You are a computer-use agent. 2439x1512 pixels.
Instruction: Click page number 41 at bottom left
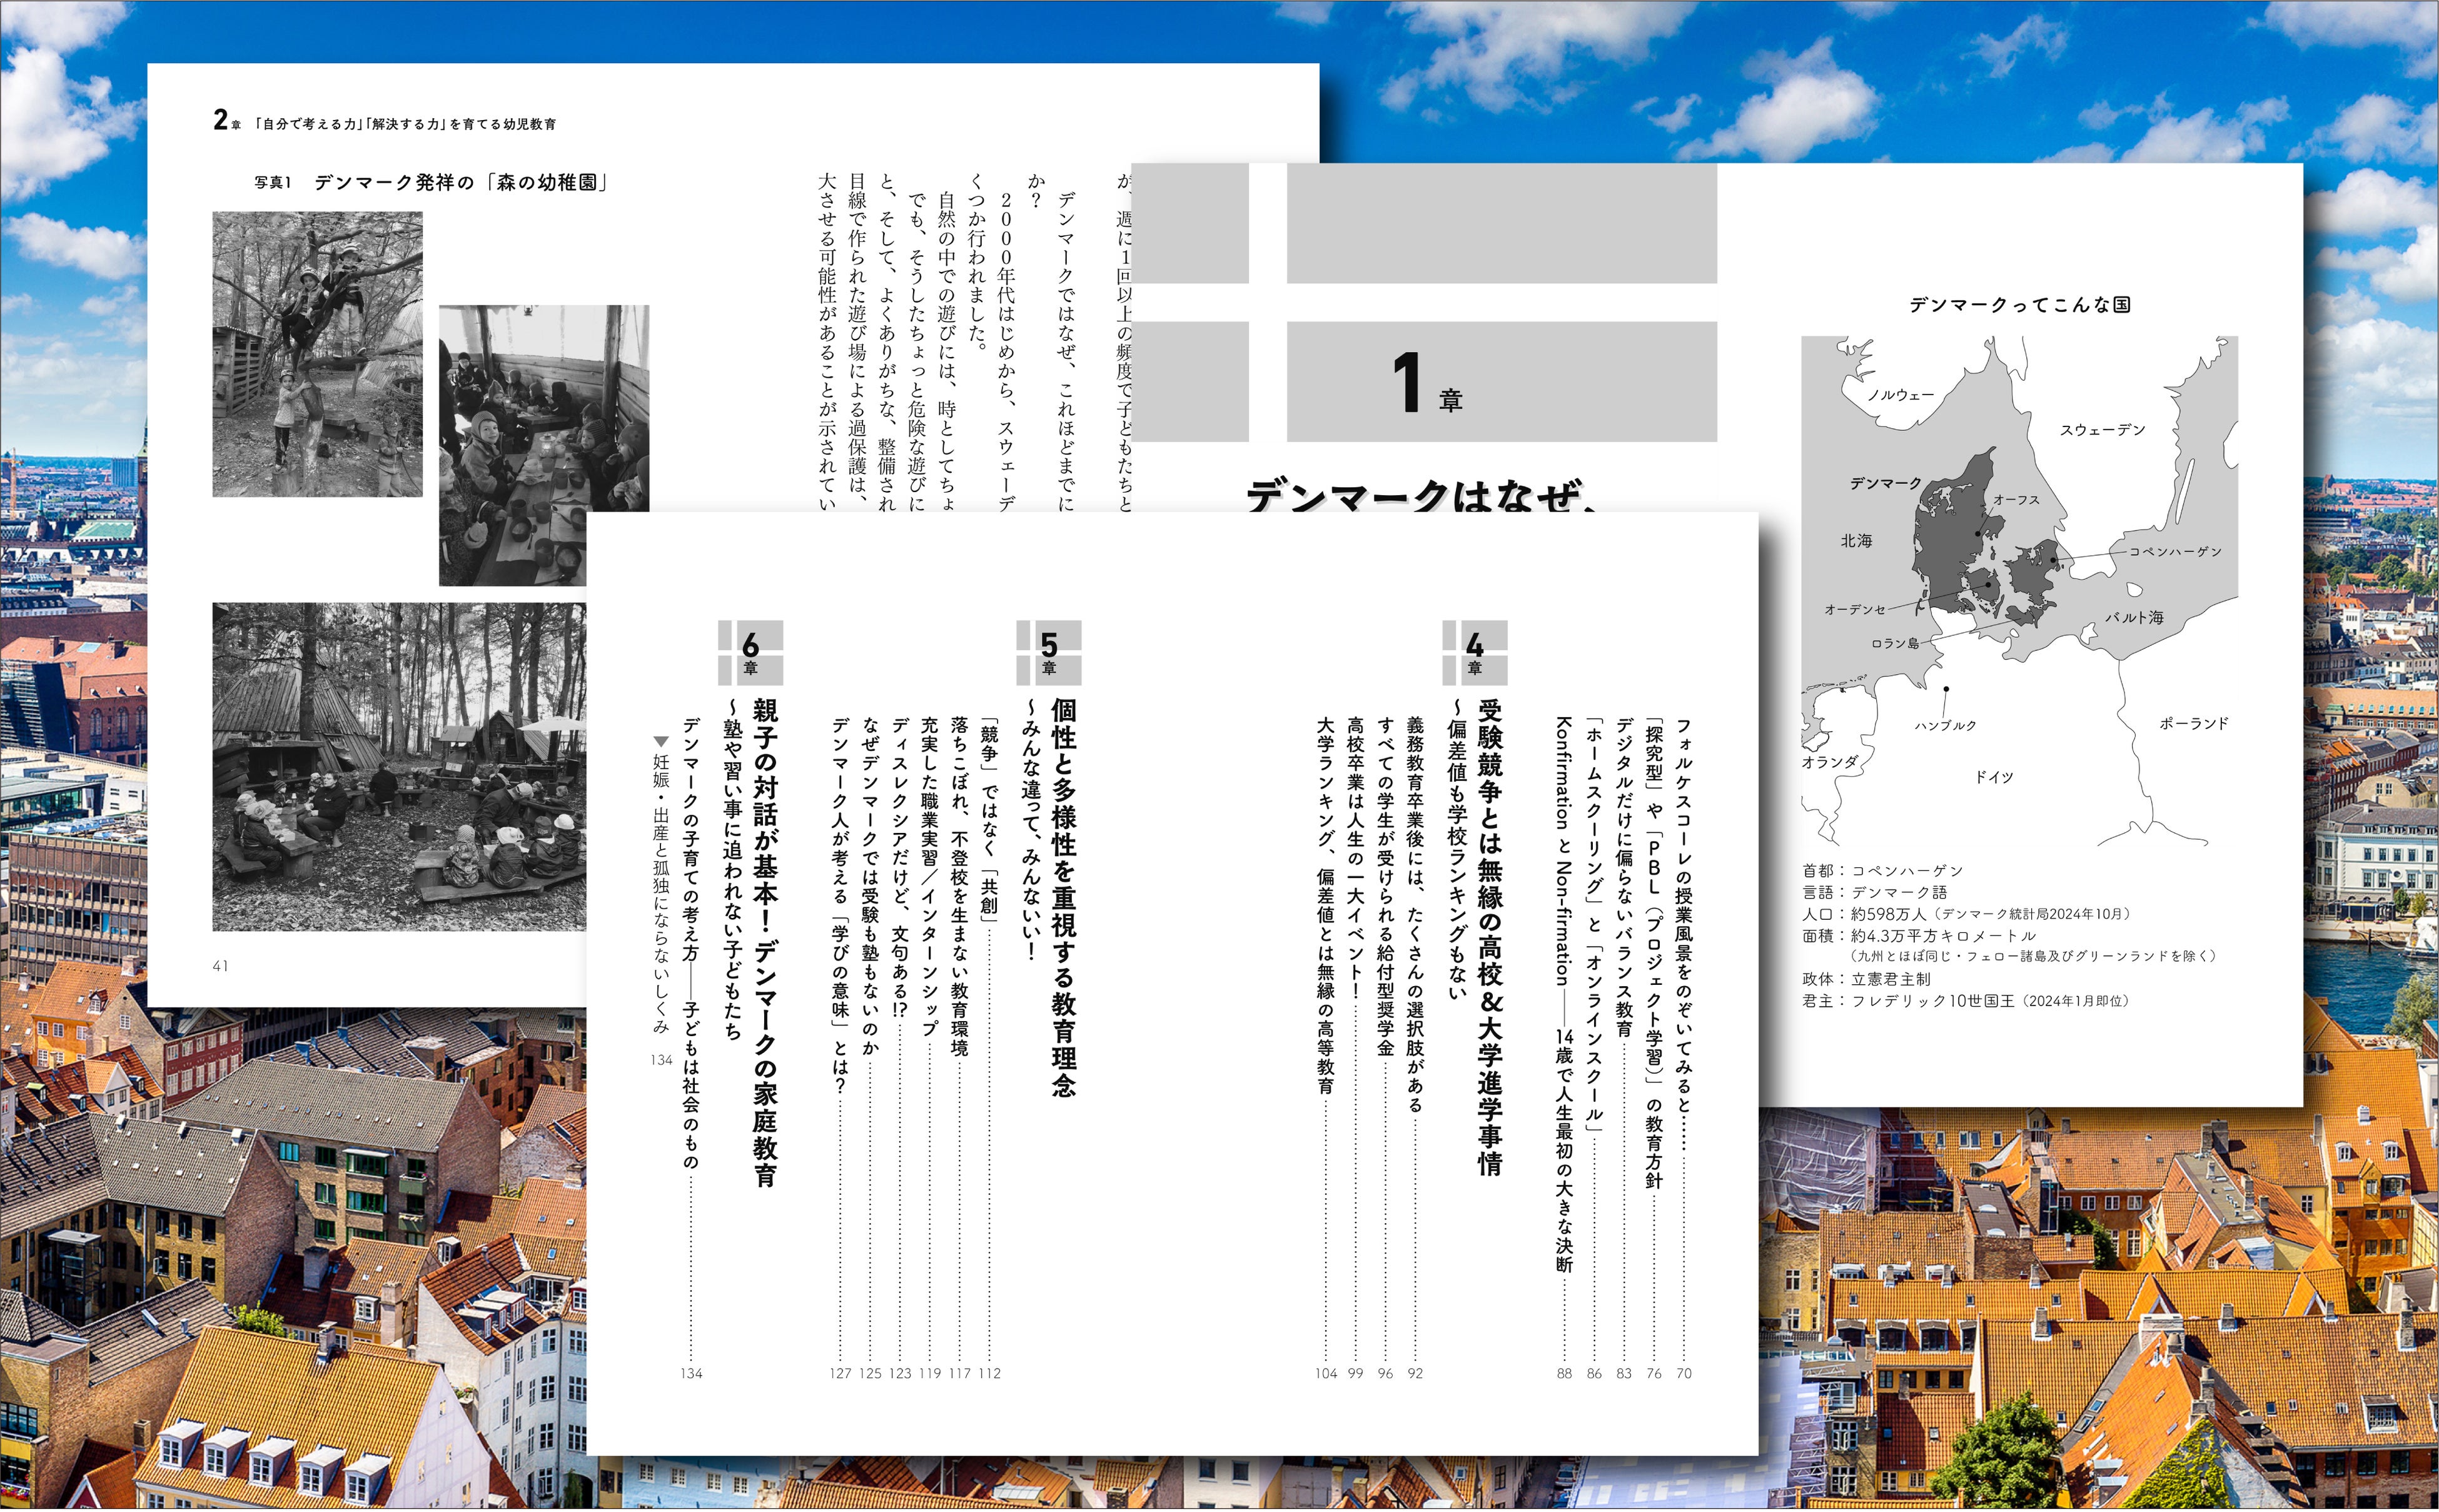coord(220,966)
